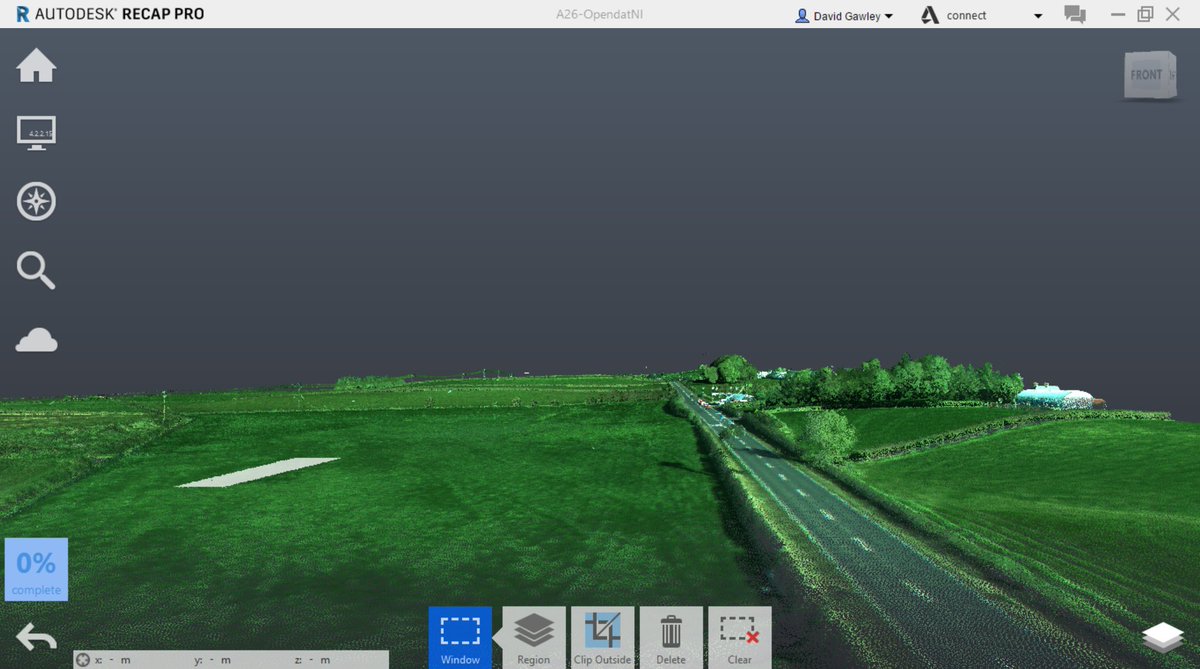Expand the connect dropdown arrow
The width and height of the screenshot is (1200, 669).
click(x=1038, y=16)
